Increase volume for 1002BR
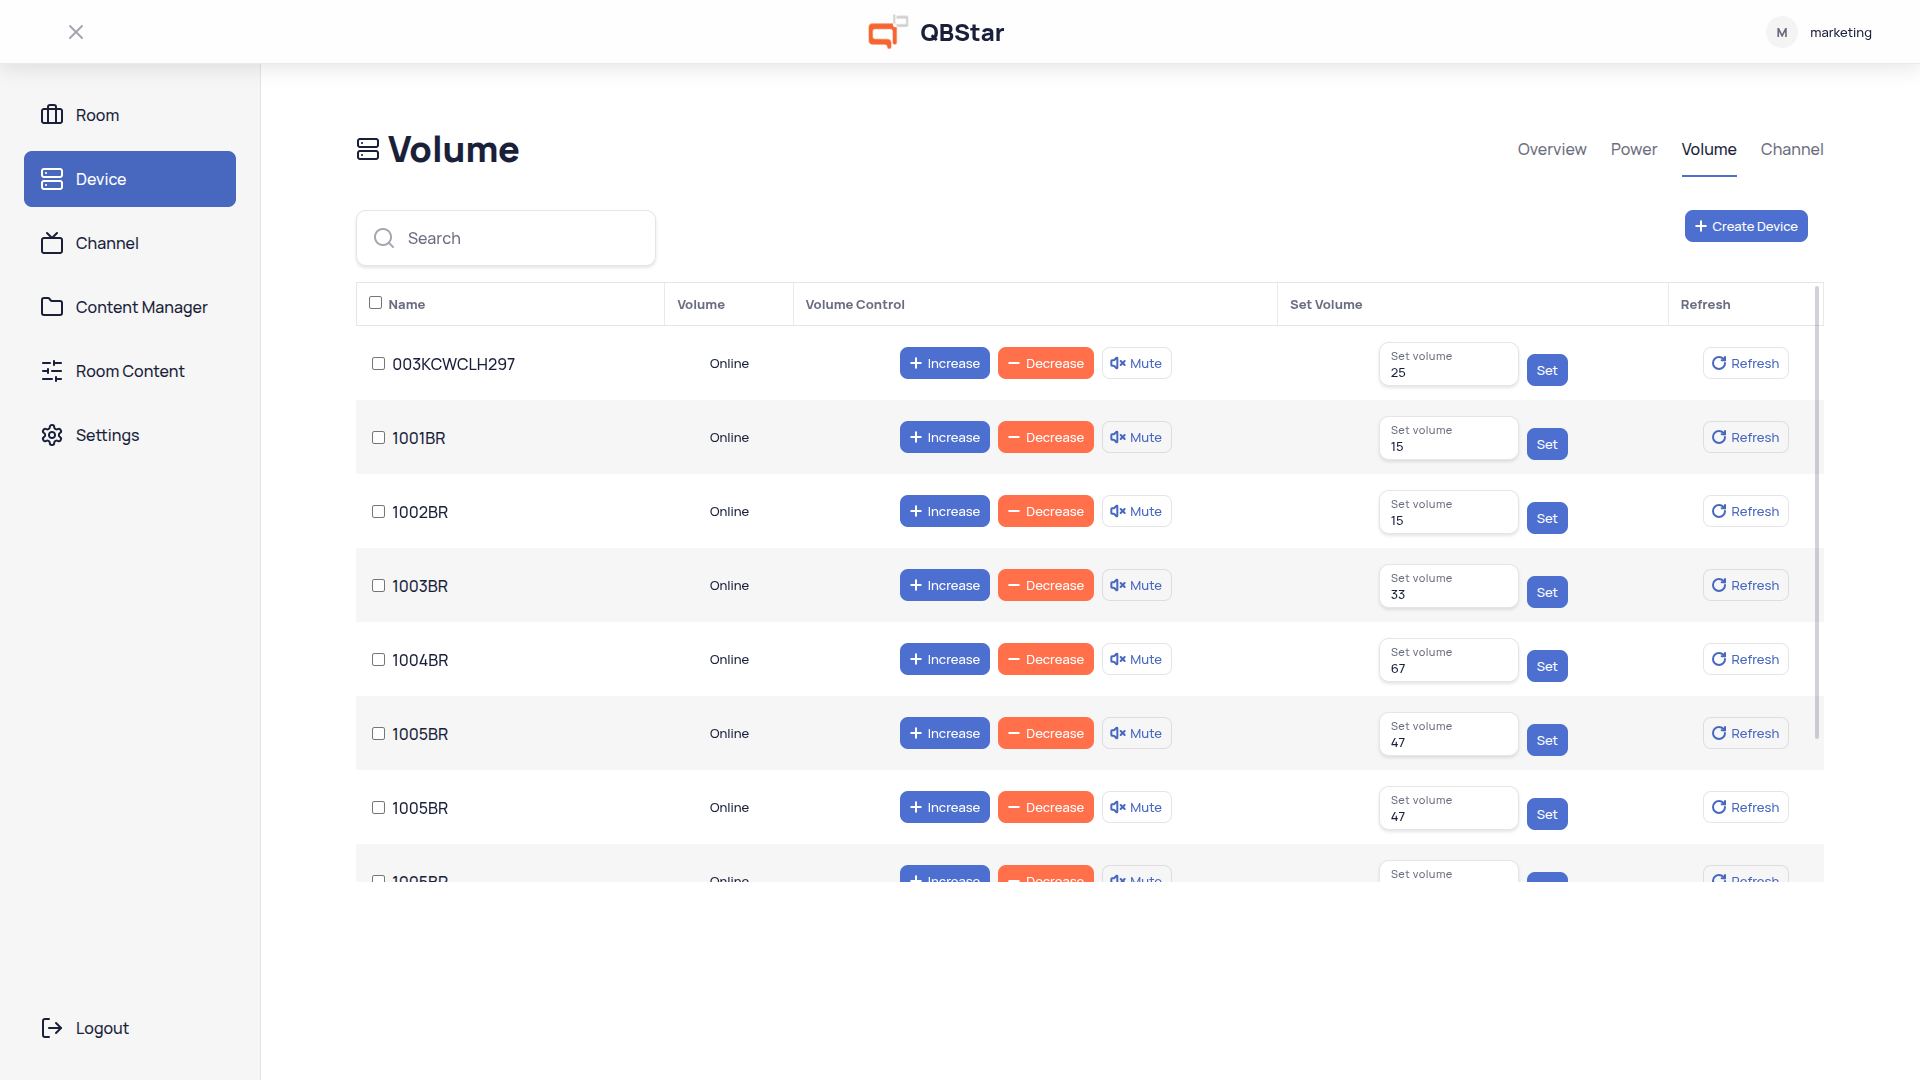Image resolution: width=1920 pixels, height=1080 pixels. 944,511
